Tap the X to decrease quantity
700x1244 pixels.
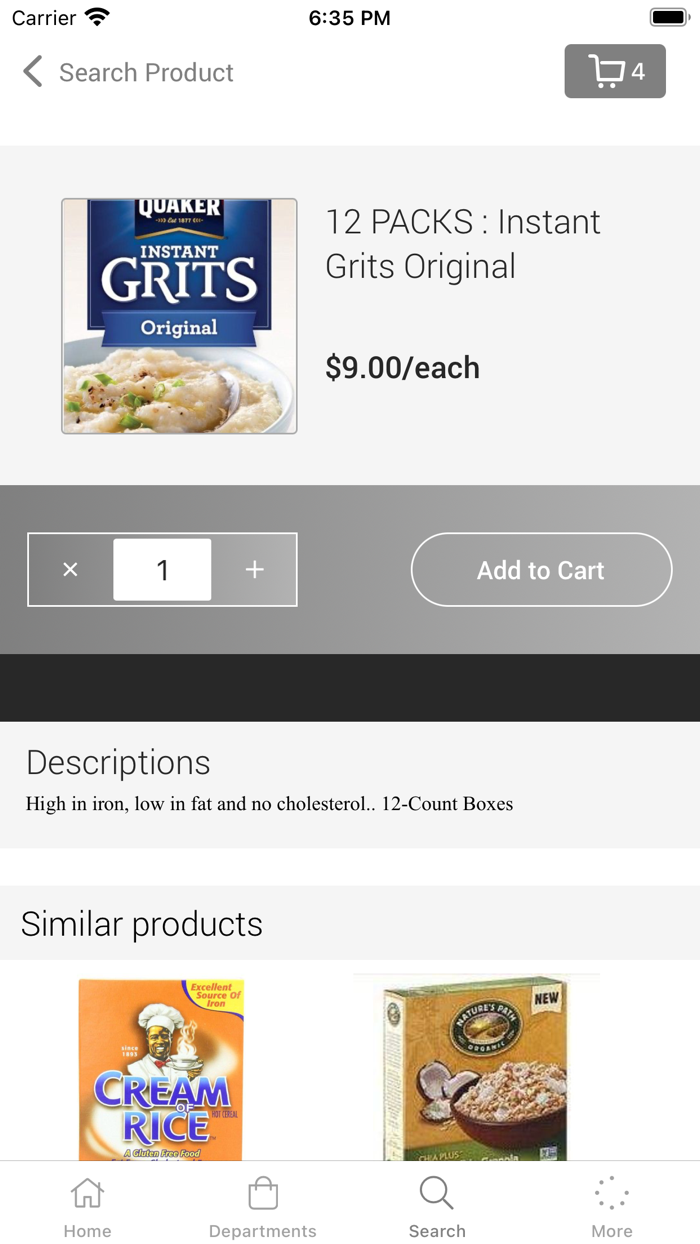(x=70, y=569)
